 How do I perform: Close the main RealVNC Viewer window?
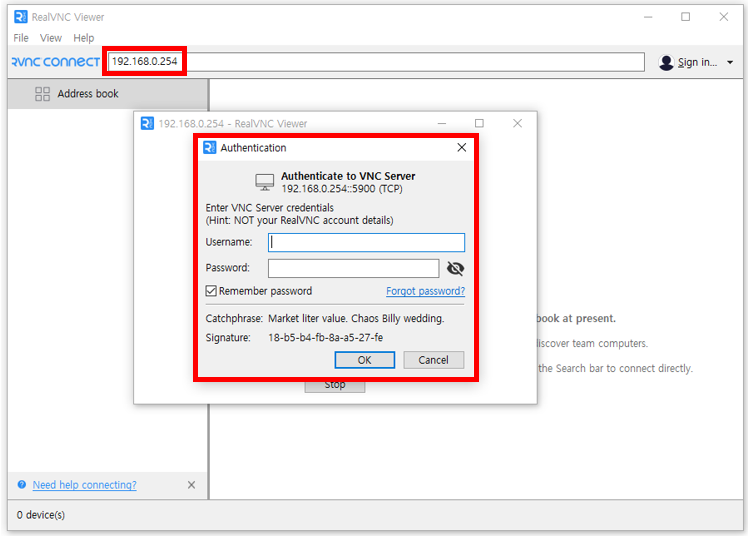pyautogui.click(x=724, y=17)
